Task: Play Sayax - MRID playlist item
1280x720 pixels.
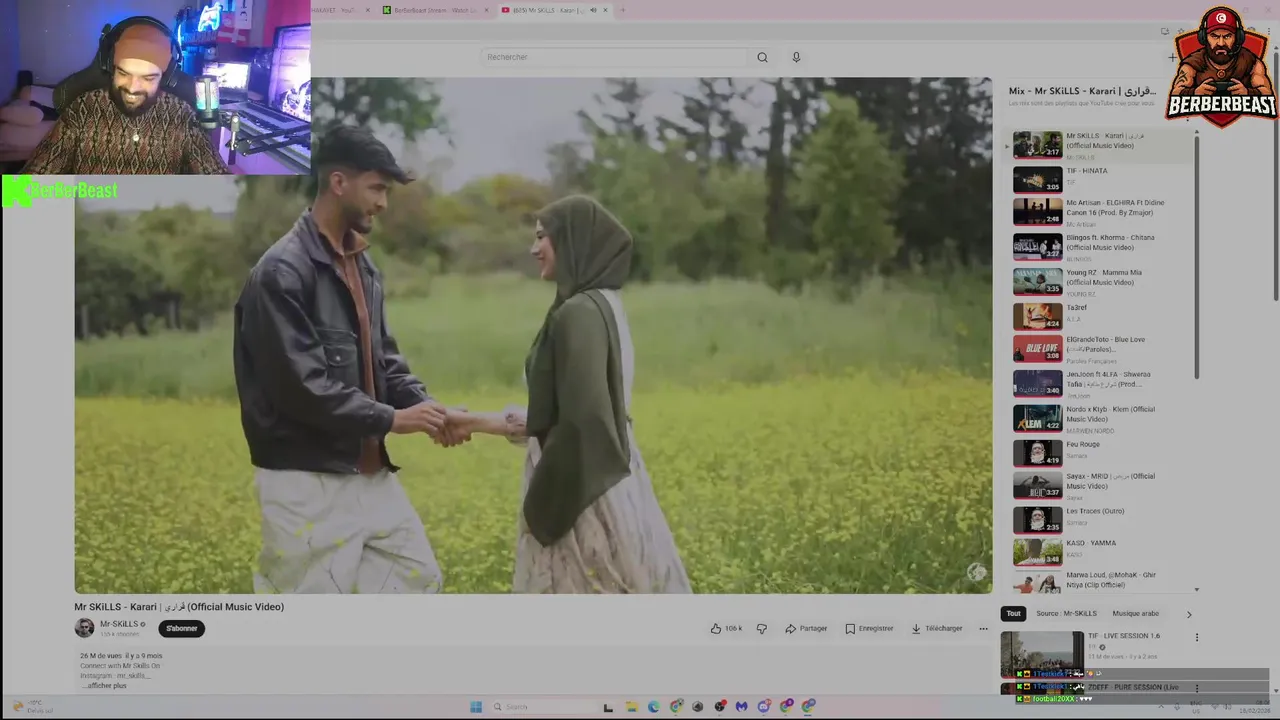Action: point(1102,486)
